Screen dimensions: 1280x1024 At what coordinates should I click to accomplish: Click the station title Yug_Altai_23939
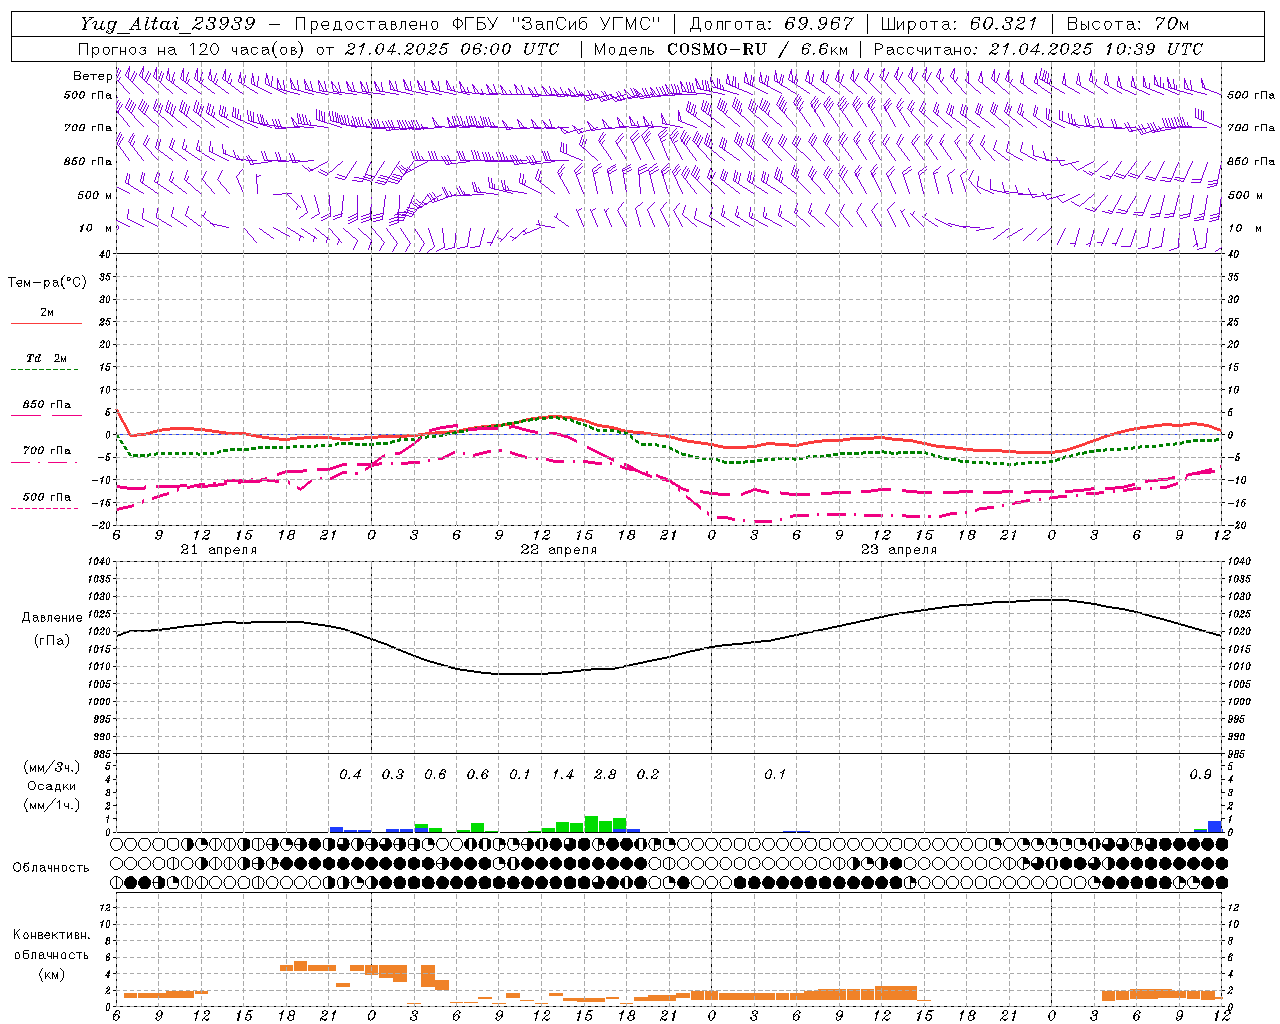pos(169,24)
